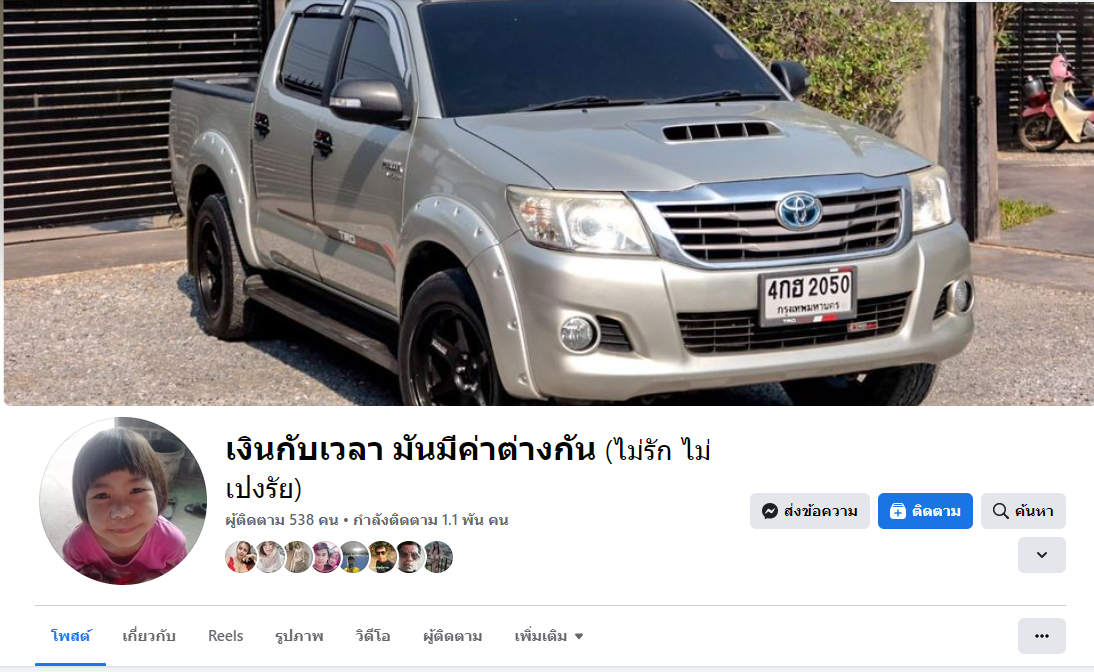Click the follow plus icon in ติดตาม button
Viewport: 1094px width, 672px height.
coord(897,512)
